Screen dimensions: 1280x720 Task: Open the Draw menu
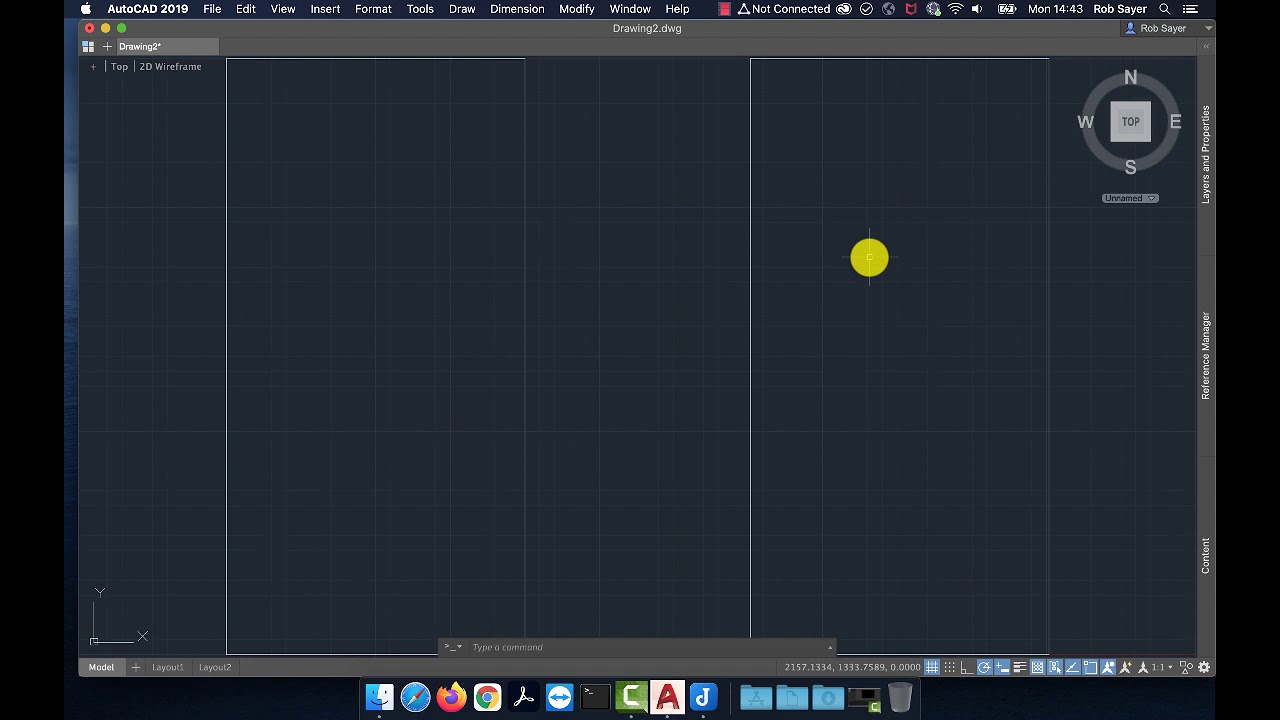[462, 9]
